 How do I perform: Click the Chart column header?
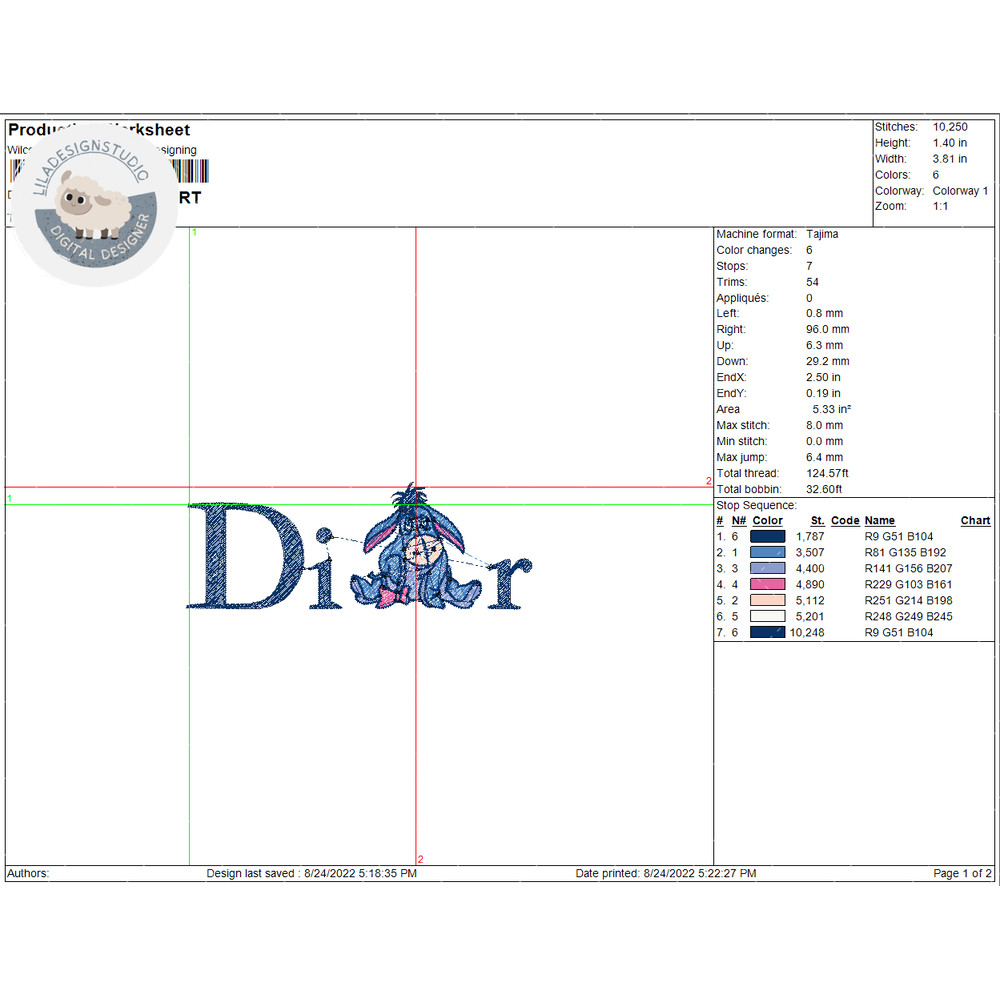coord(975,521)
